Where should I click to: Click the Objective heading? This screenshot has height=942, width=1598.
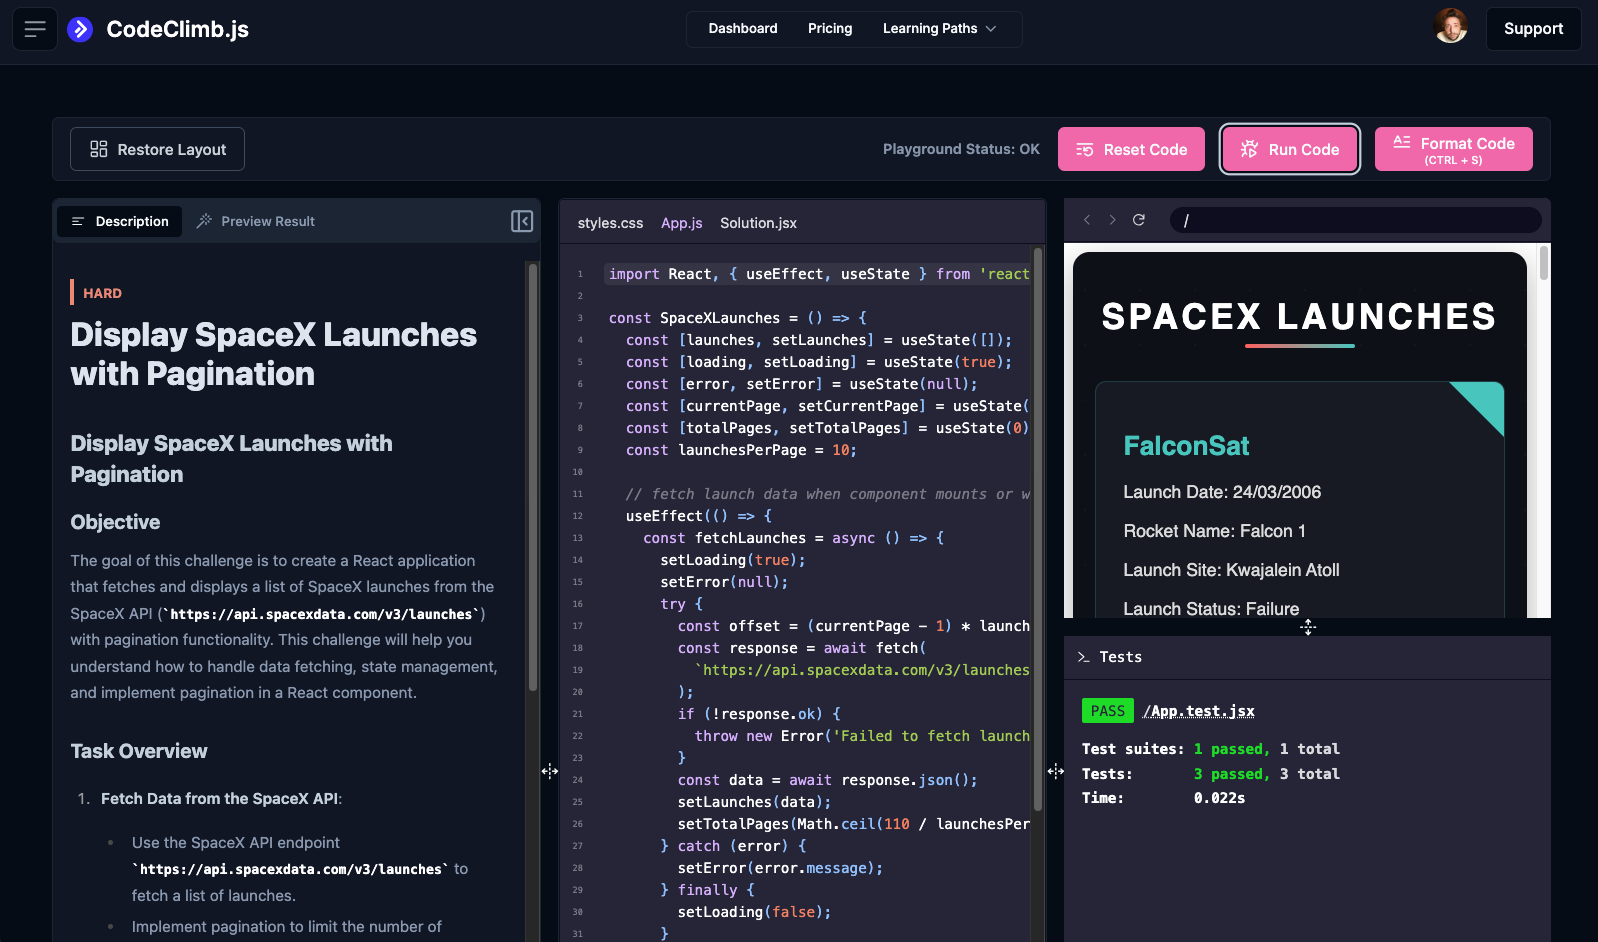tap(115, 522)
